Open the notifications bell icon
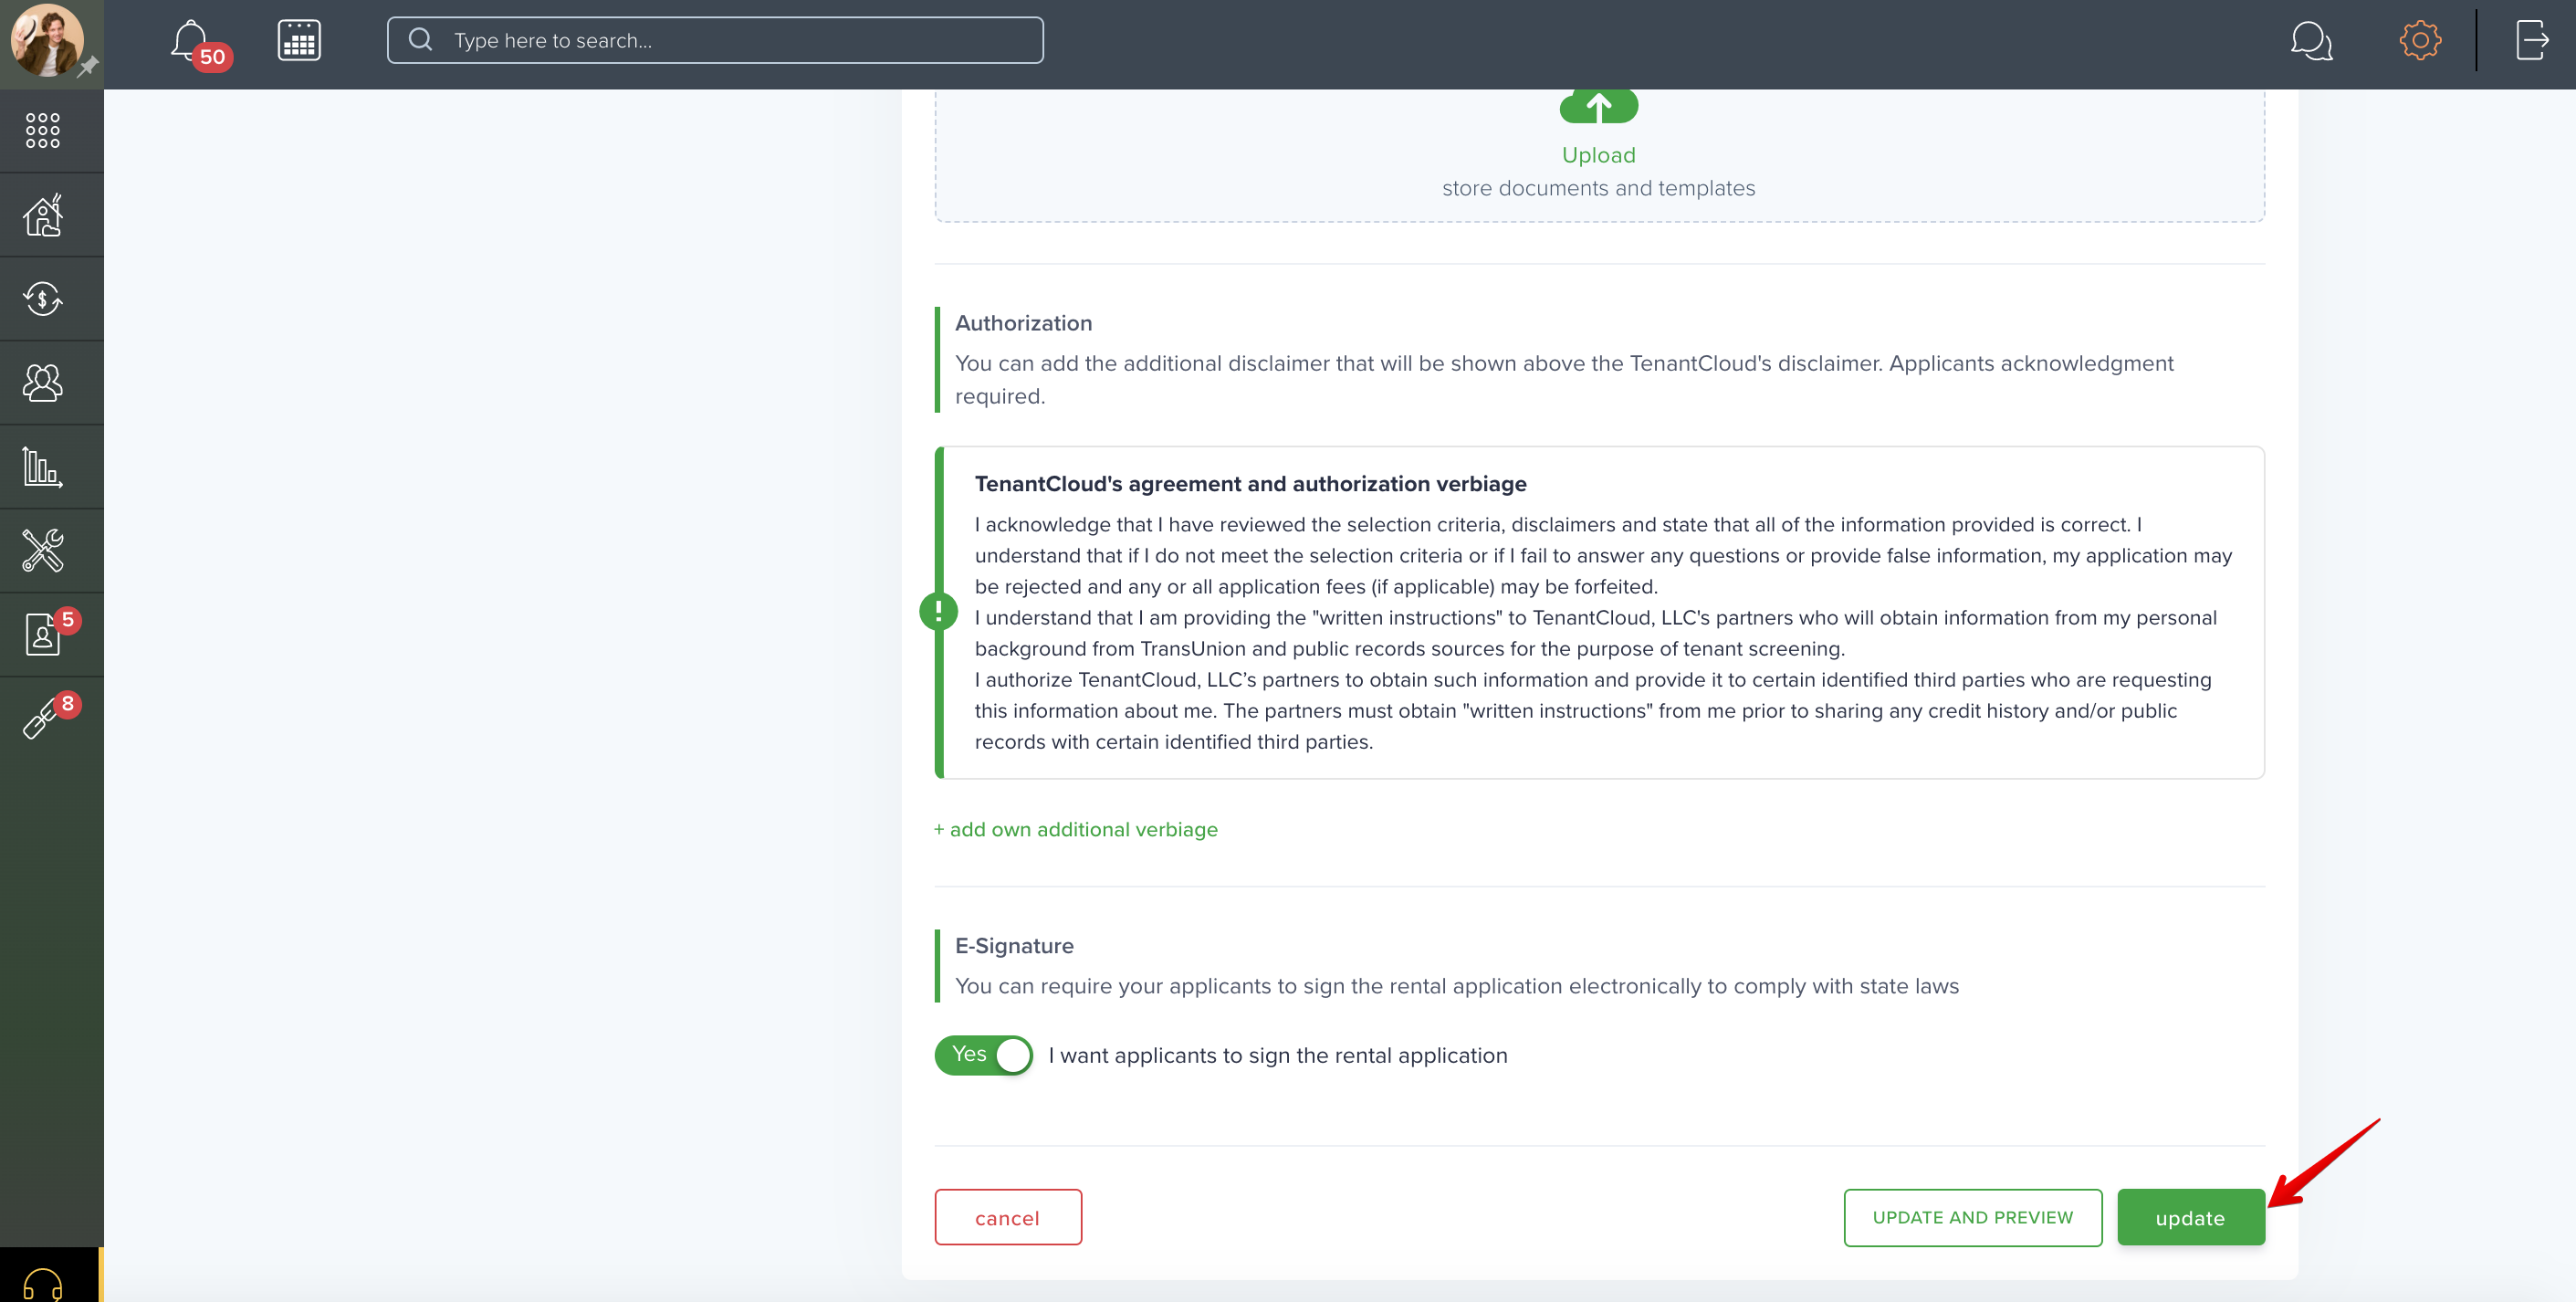Image resolution: width=2576 pixels, height=1302 pixels. [x=190, y=41]
